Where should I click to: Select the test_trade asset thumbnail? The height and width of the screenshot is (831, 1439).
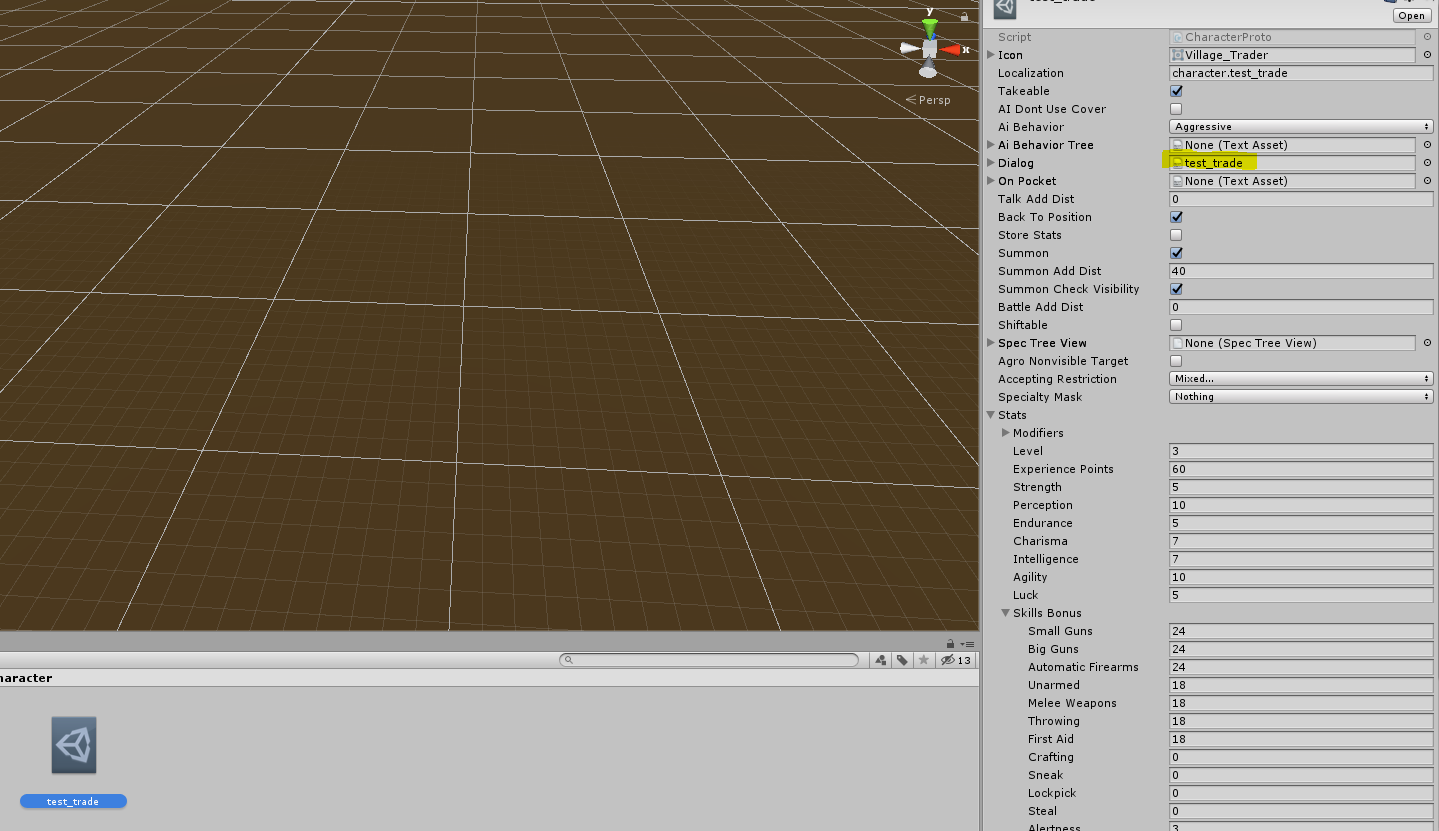(74, 745)
